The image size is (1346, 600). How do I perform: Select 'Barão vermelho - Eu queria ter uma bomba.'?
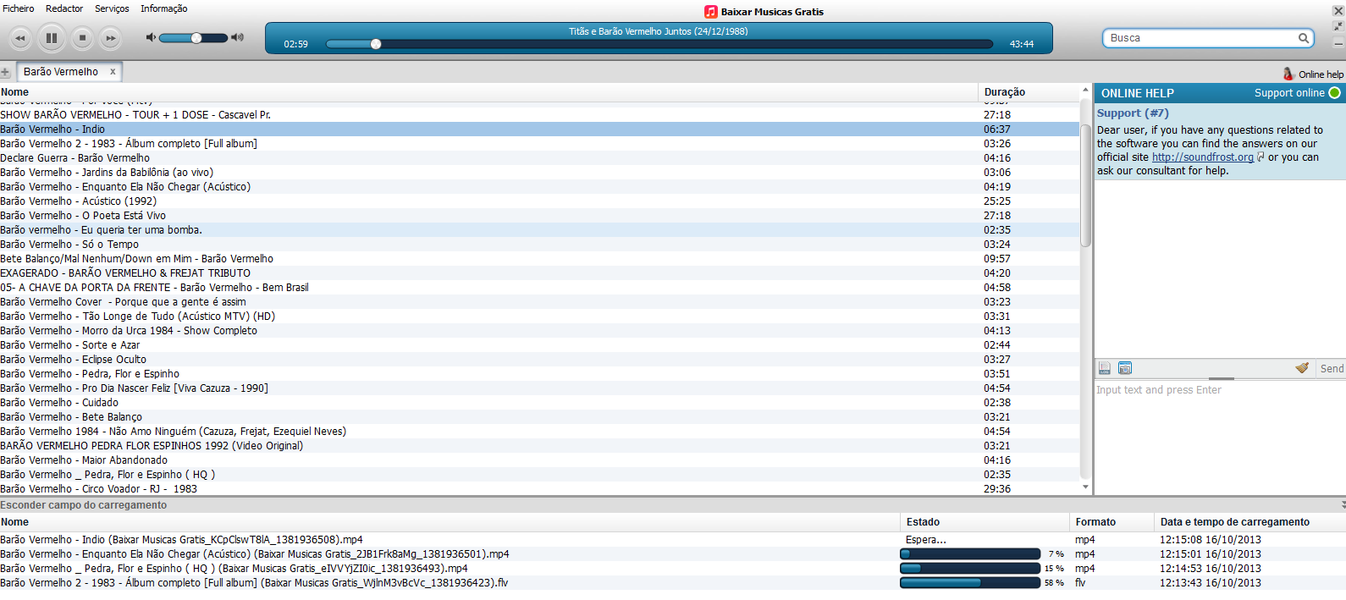tap(539, 230)
